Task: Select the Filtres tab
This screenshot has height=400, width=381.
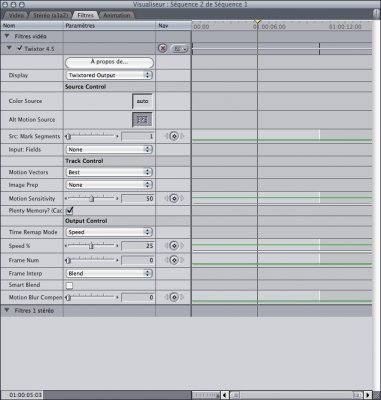Action: pyautogui.click(x=85, y=15)
